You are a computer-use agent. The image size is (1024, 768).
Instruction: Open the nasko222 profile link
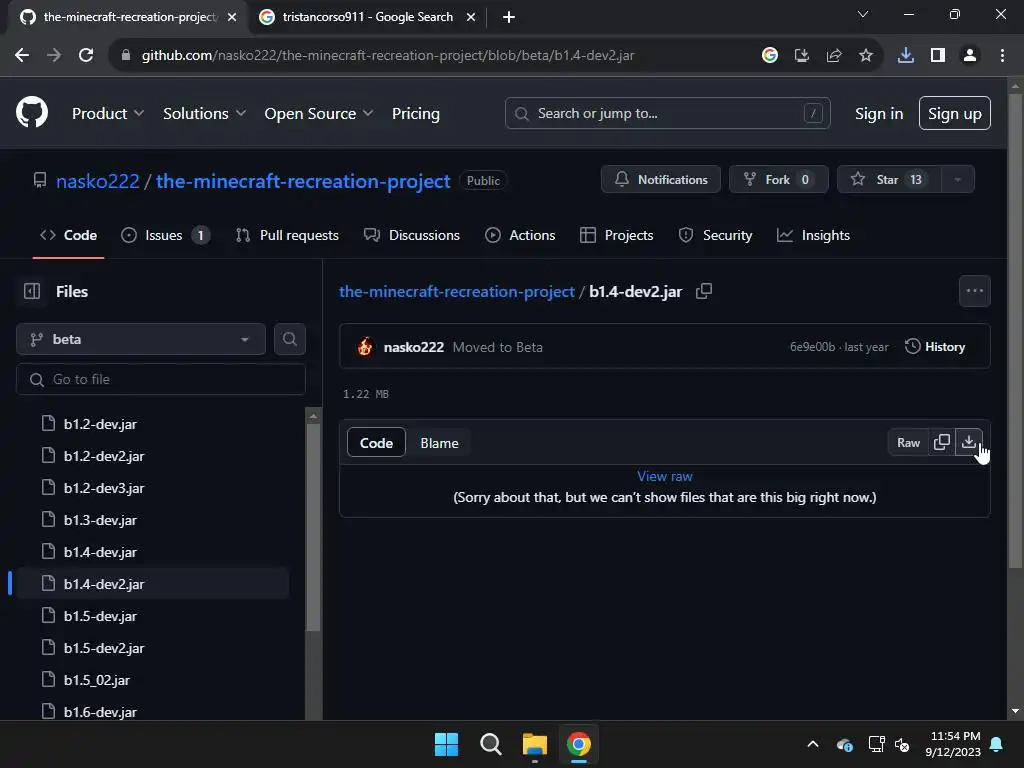point(97,181)
